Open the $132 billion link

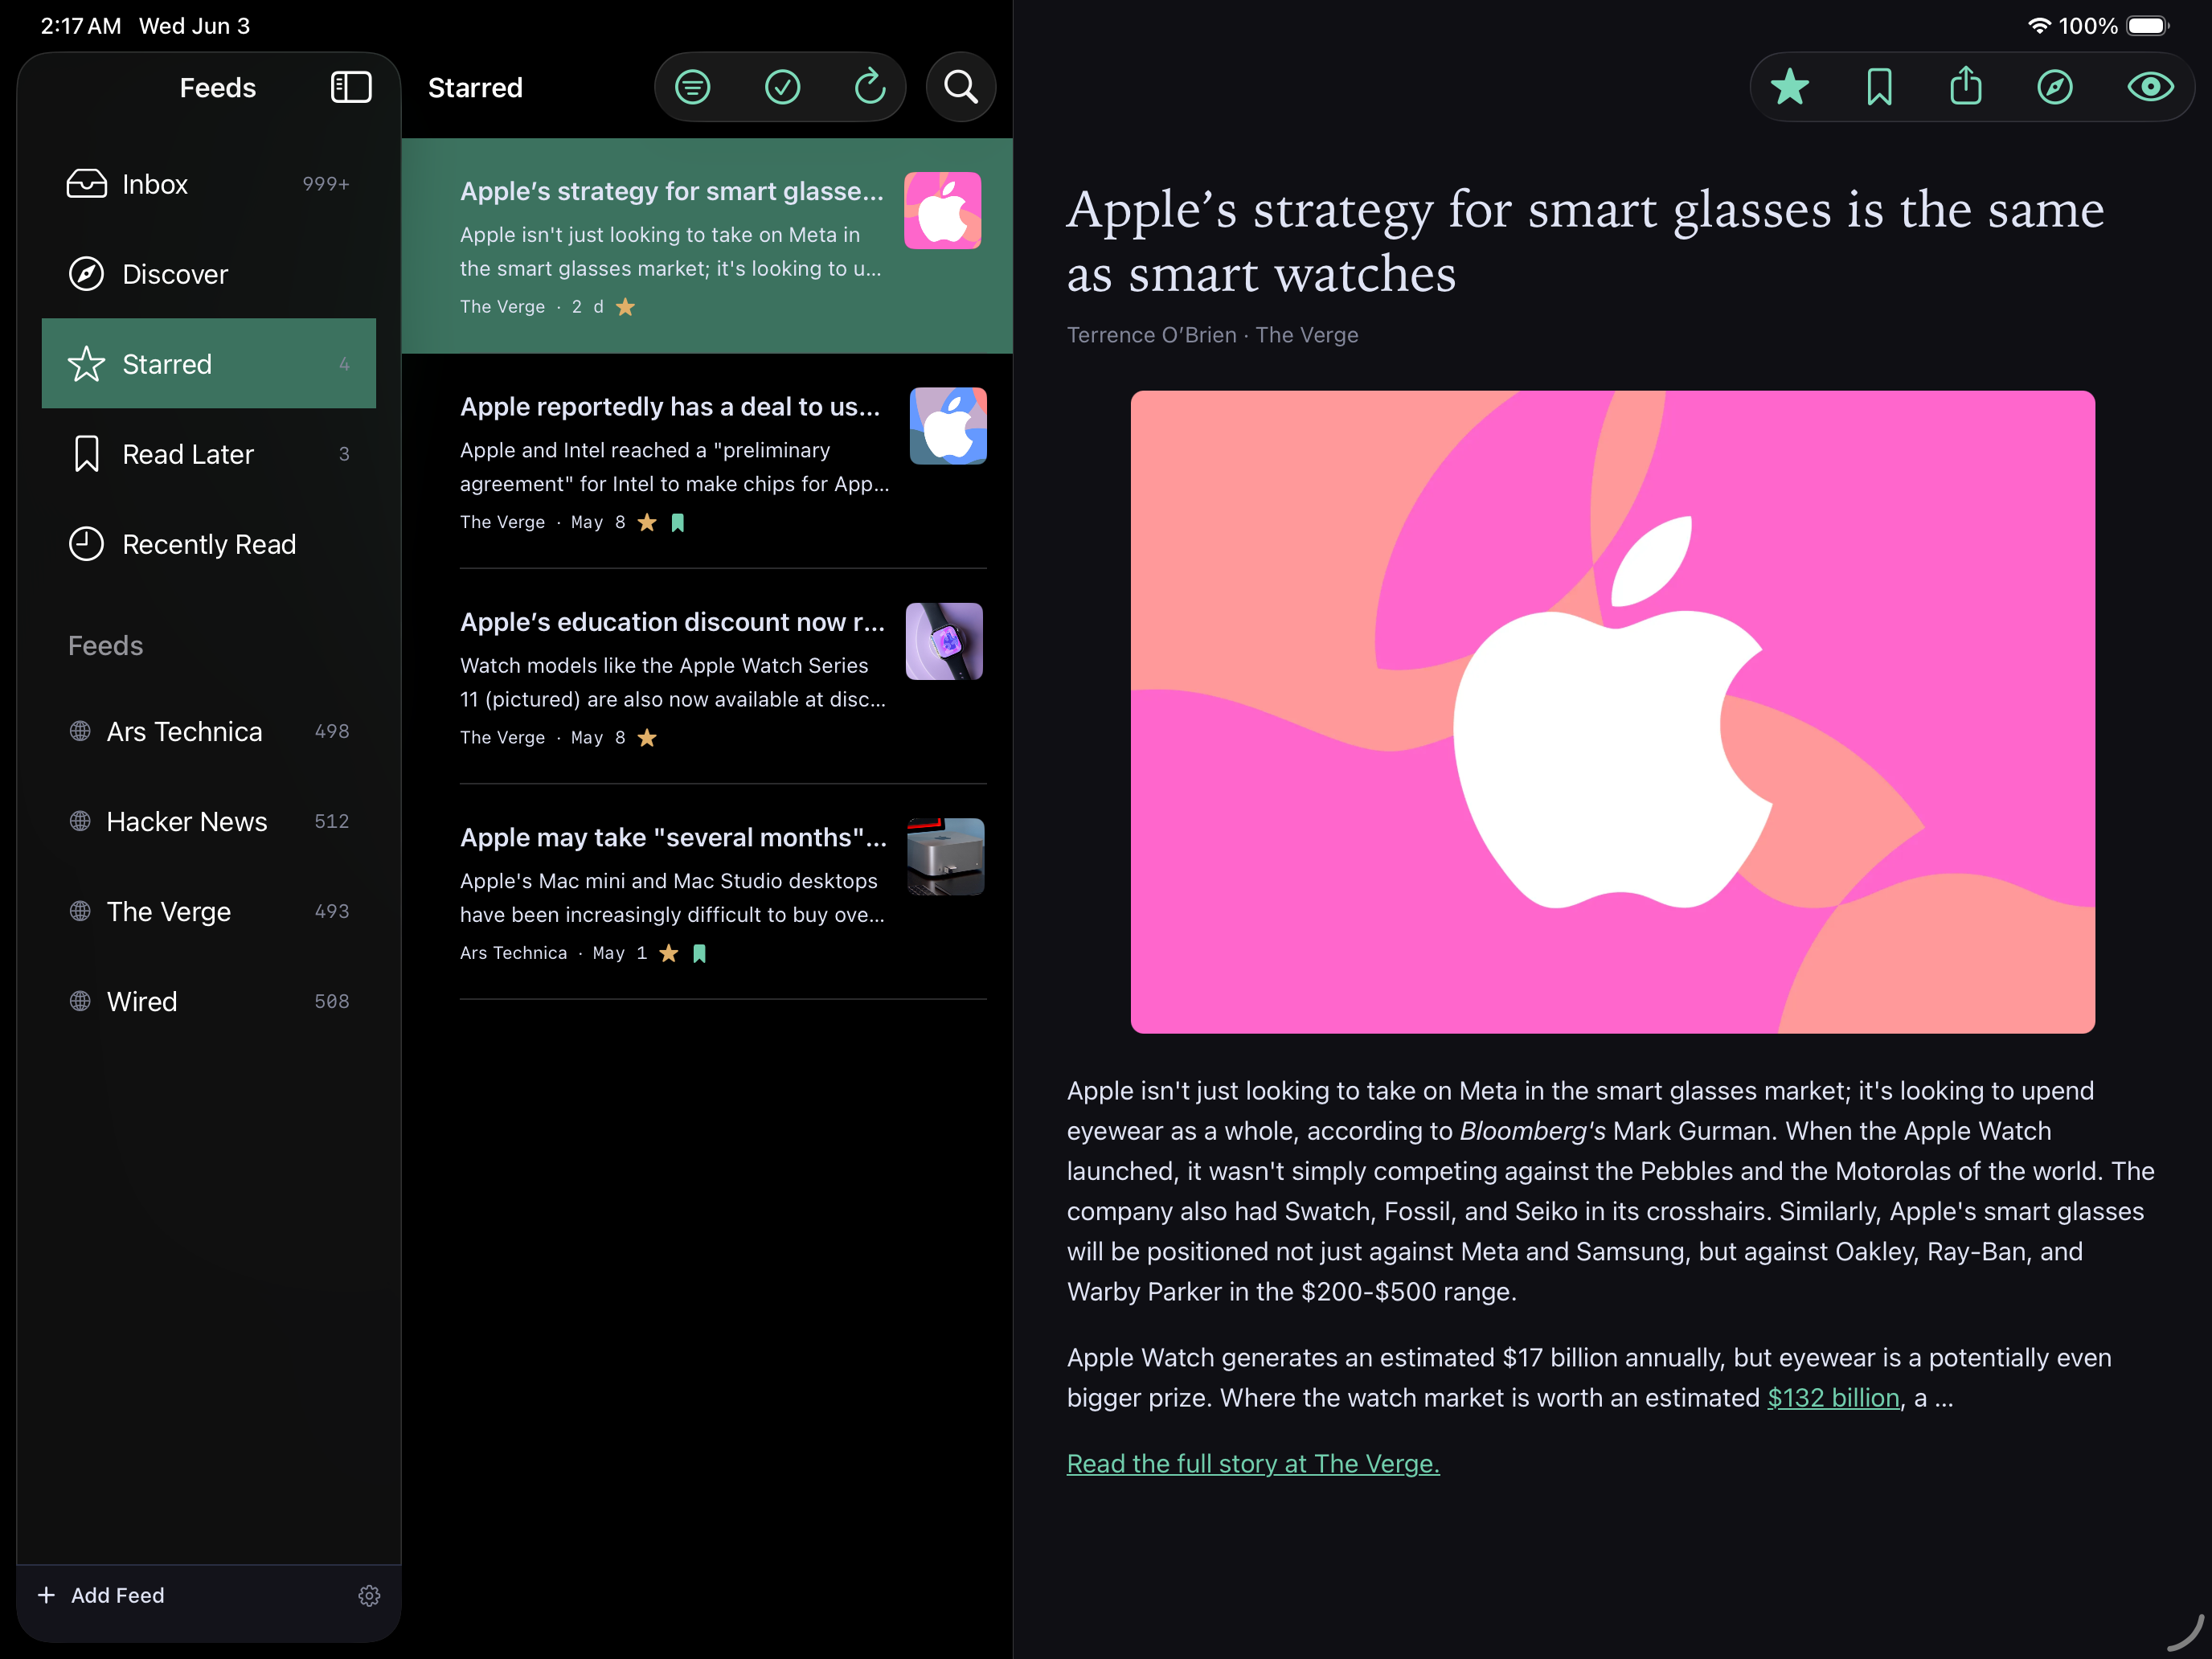tap(1833, 1398)
